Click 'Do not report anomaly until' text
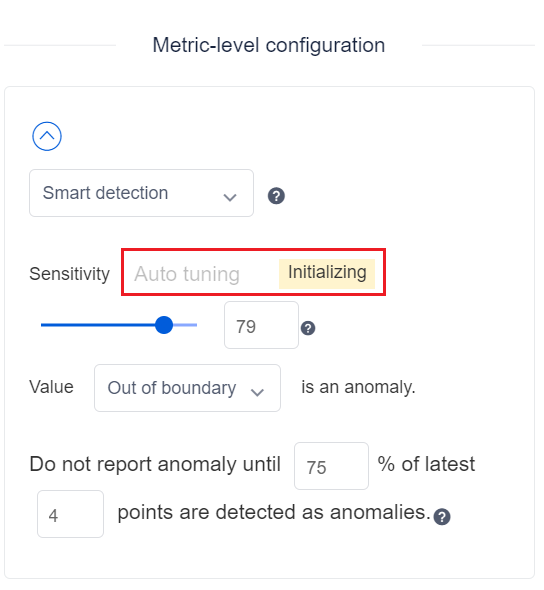 (155, 464)
